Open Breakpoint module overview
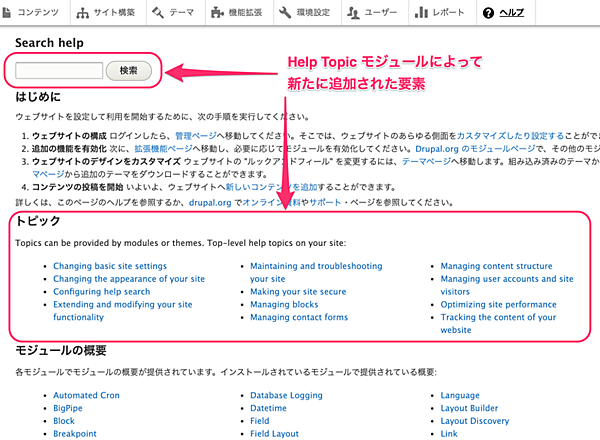Image resolution: width=600 pixels, height=440 pixels. pos(75,434)
